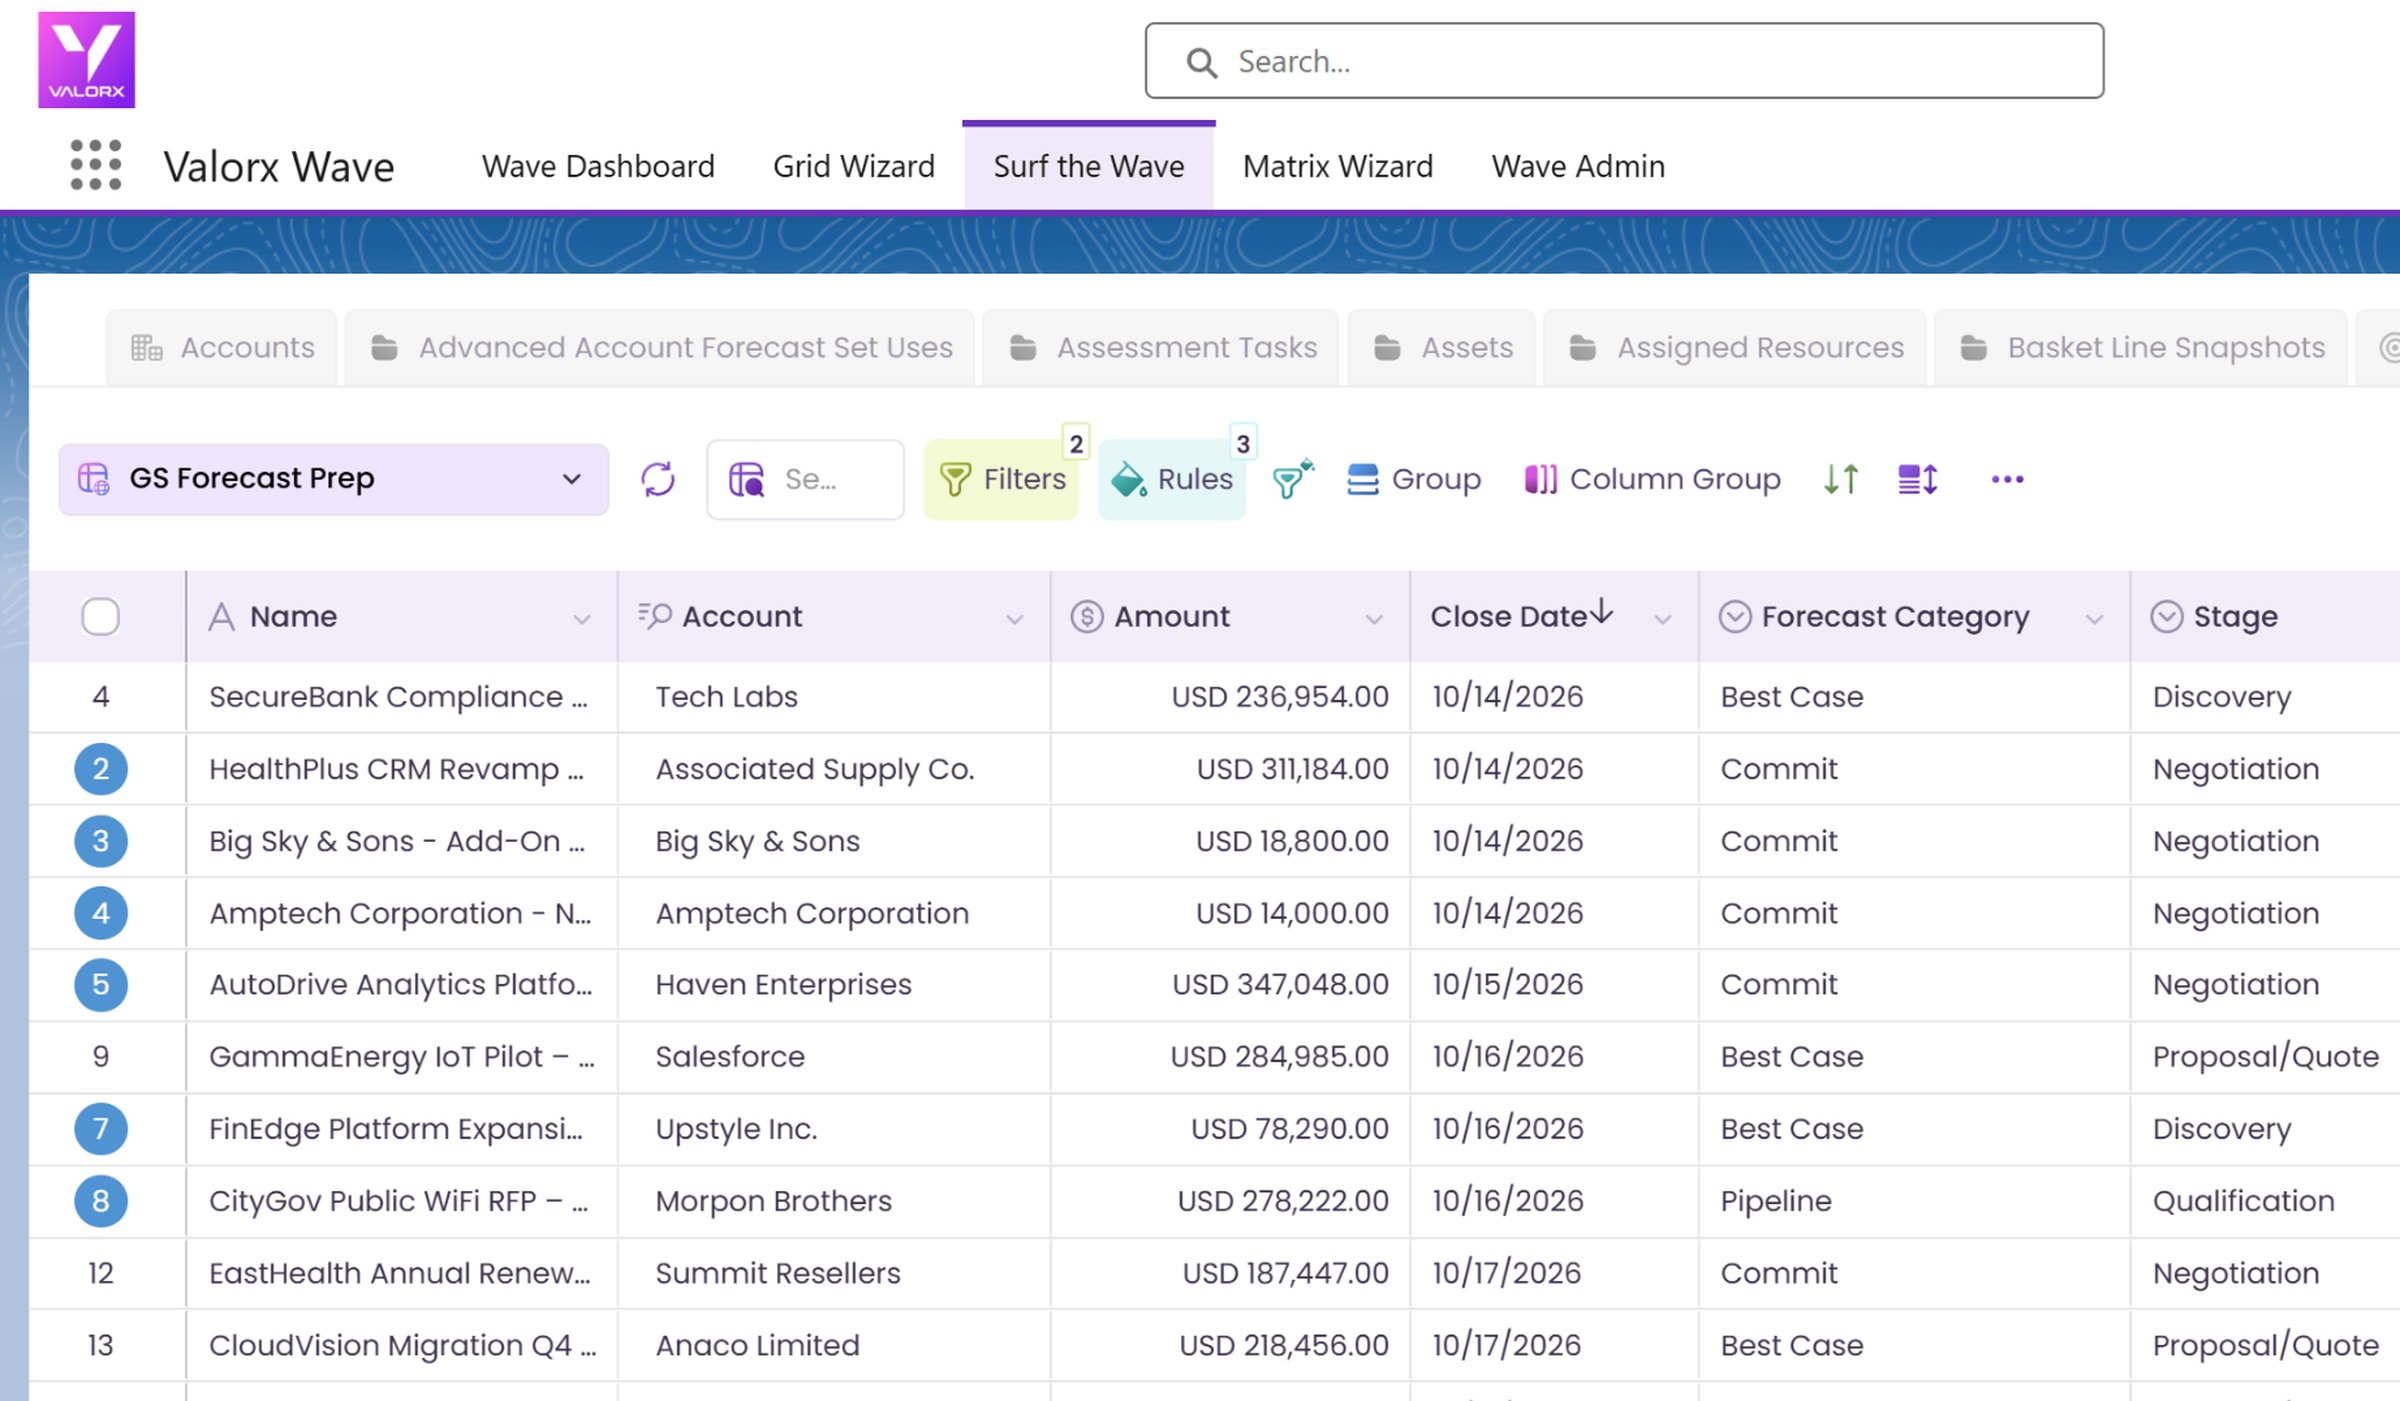The width and height of the screenshot is (2400, 1401).
Task: Click the global Search field
Action: (1624, 61)
